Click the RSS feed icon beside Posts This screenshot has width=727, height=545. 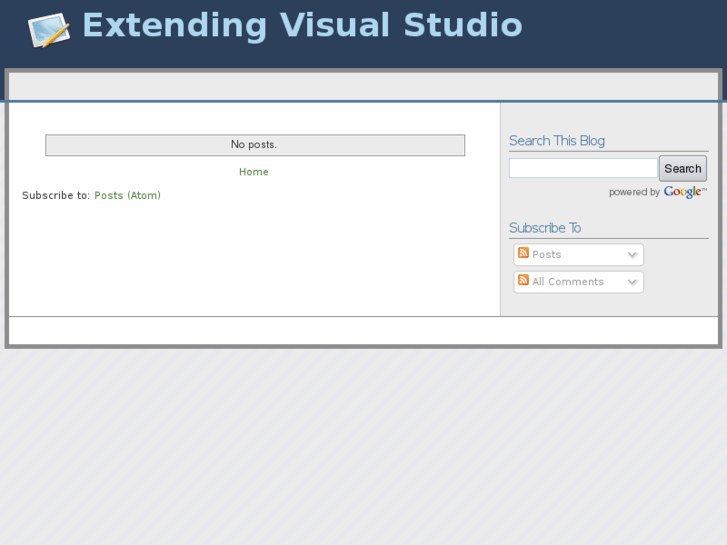(523, 253)
